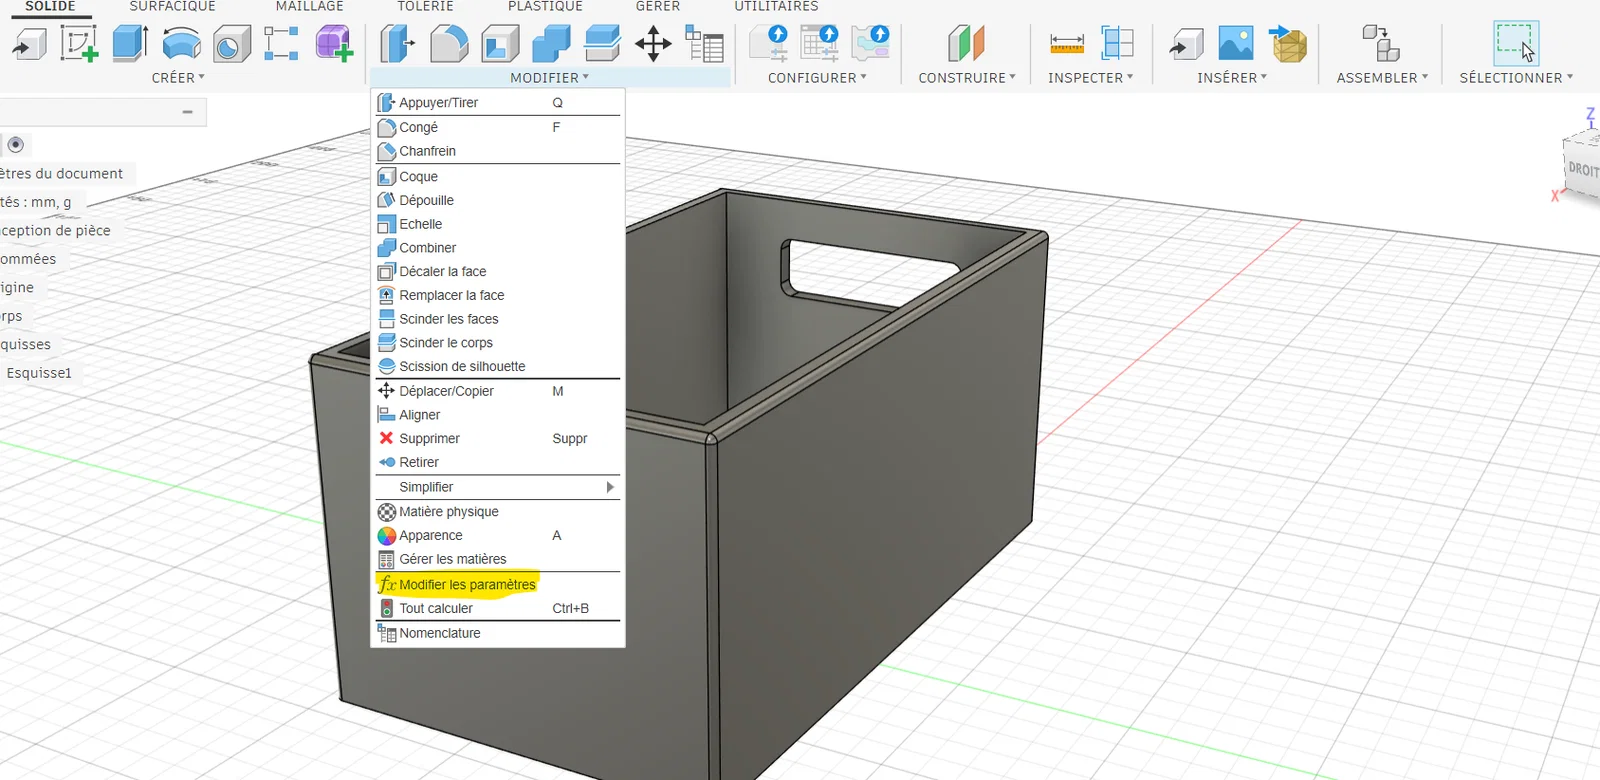1600x780 pixels.
Task: Click the Insert Derive icon in INSÉRER
Action: (1186, 44)
